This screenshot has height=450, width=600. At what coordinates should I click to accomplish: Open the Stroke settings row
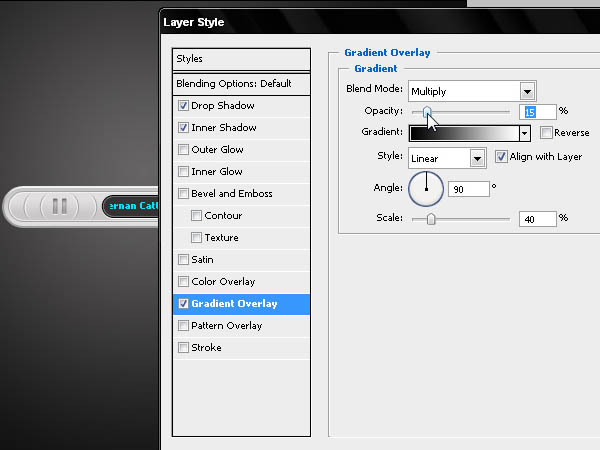(241, 347)
